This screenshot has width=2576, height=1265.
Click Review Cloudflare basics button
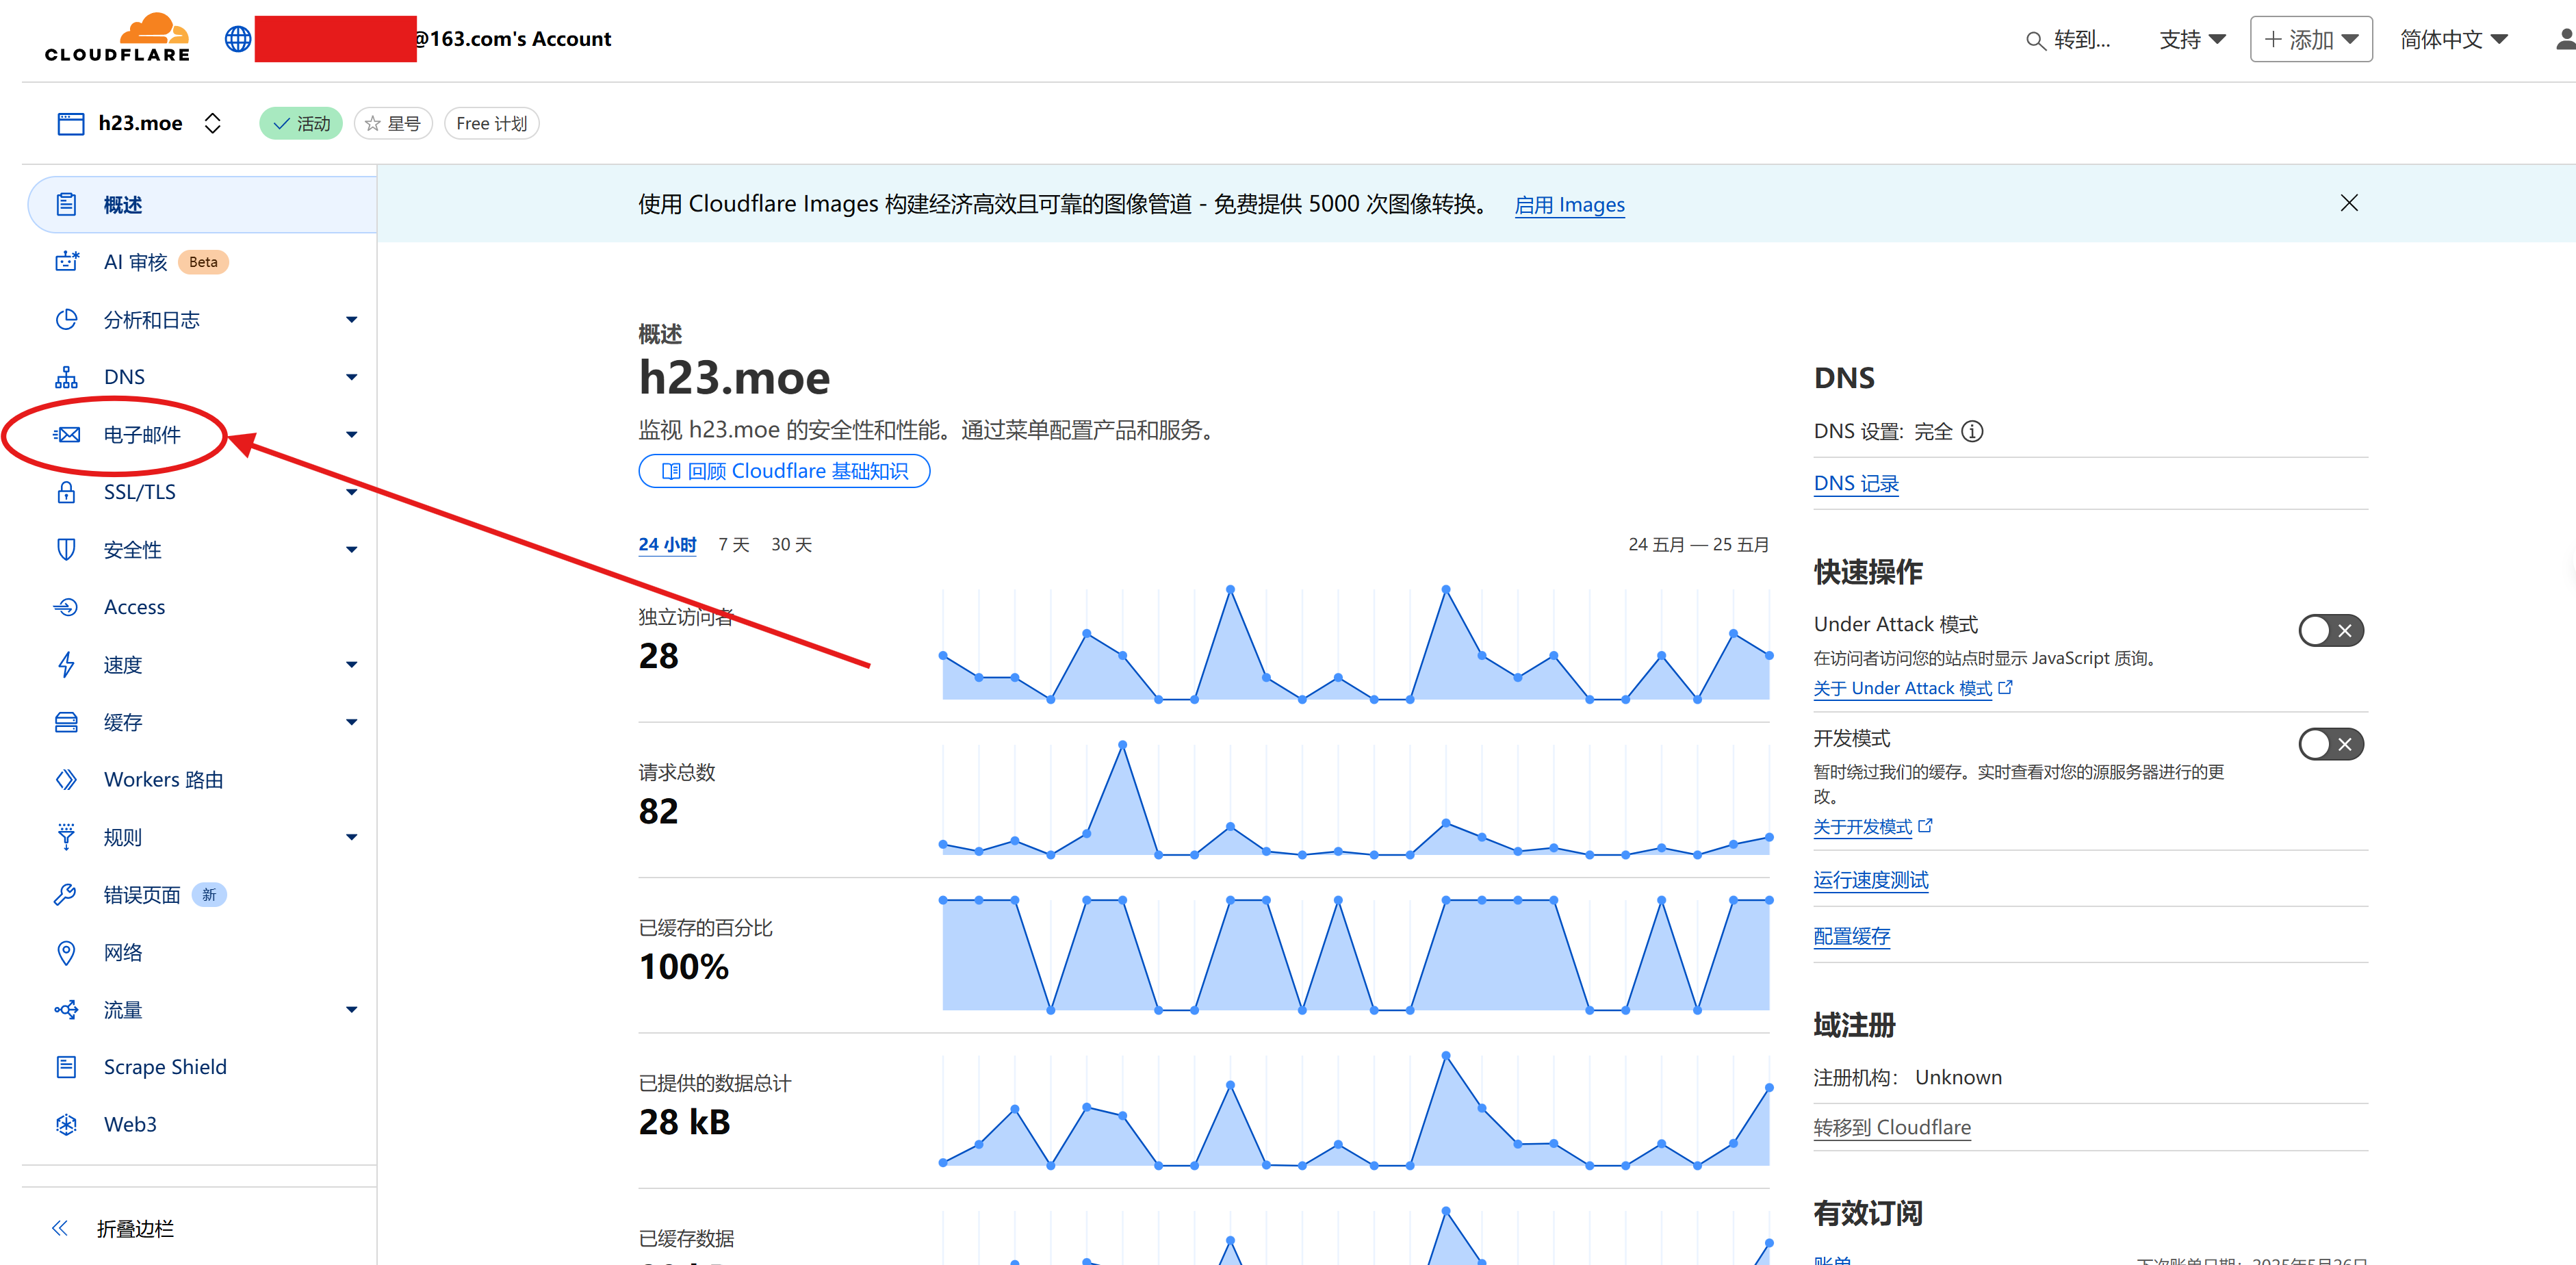click(784, 471)
